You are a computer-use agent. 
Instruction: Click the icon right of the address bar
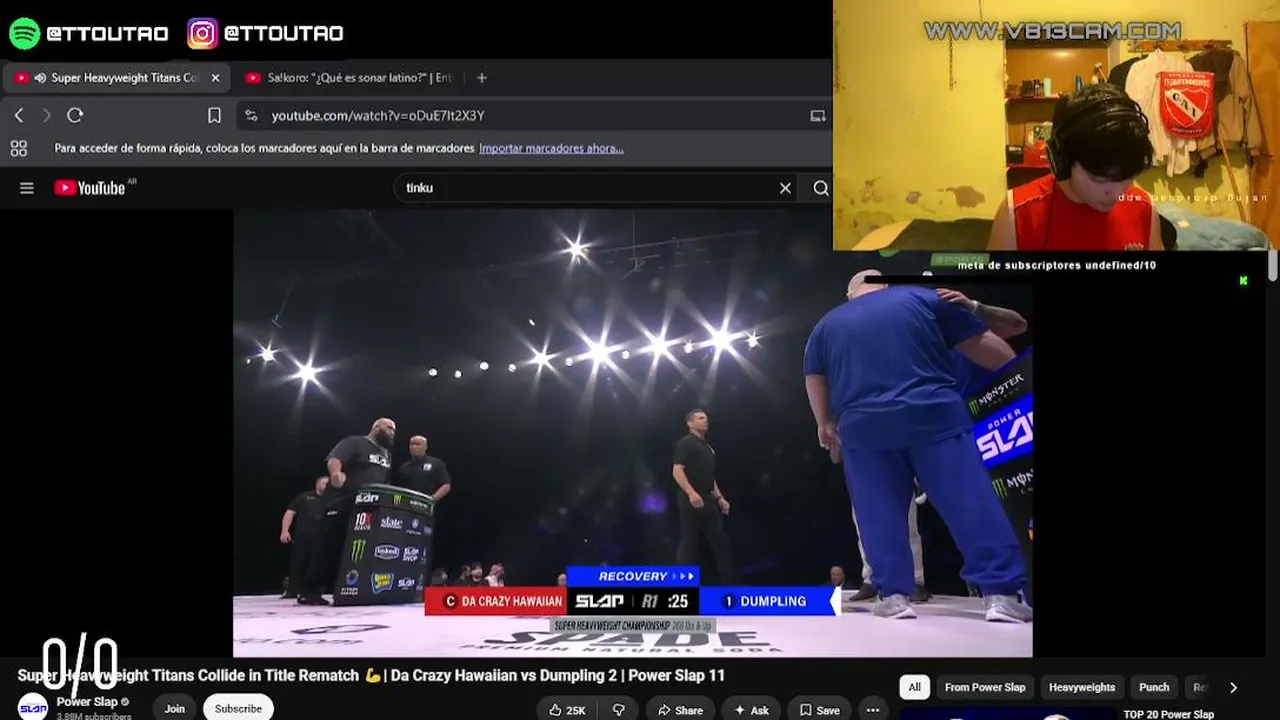click(x=818, y=116)
